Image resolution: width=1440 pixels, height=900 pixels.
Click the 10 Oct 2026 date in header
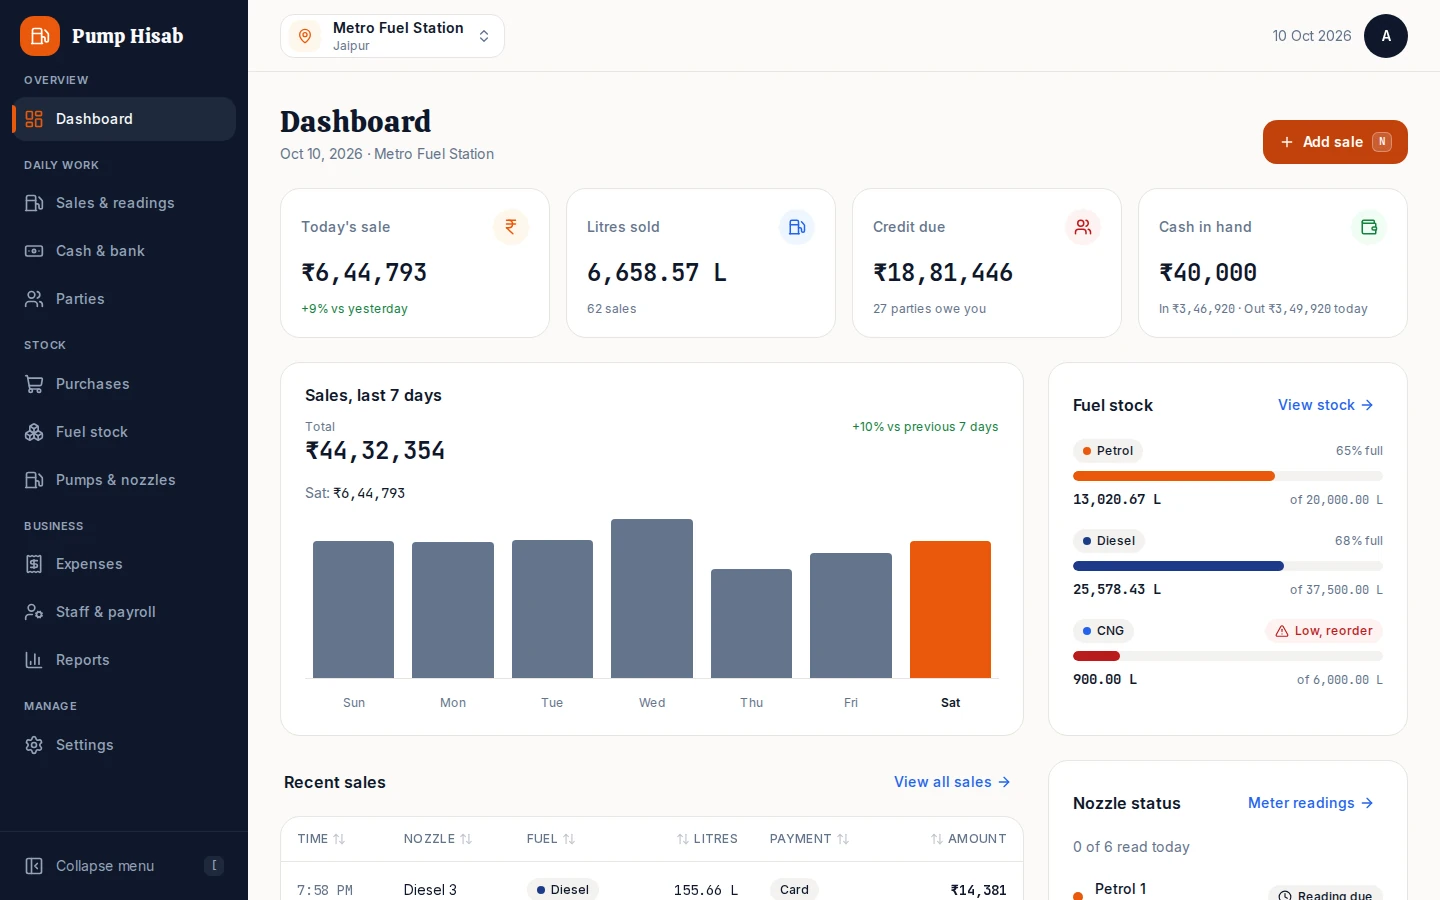[1312, 36]
